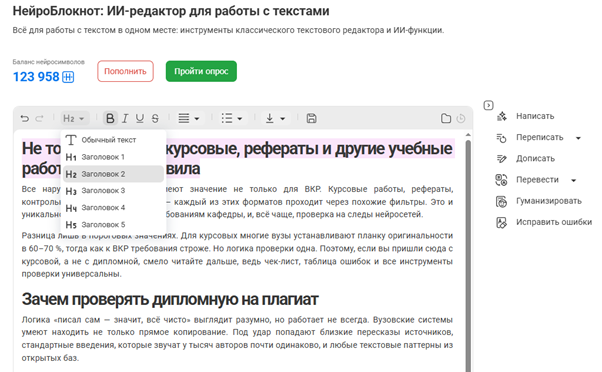
Task: Collapse the AI tools side panel
Action: (x=488, y=105)
